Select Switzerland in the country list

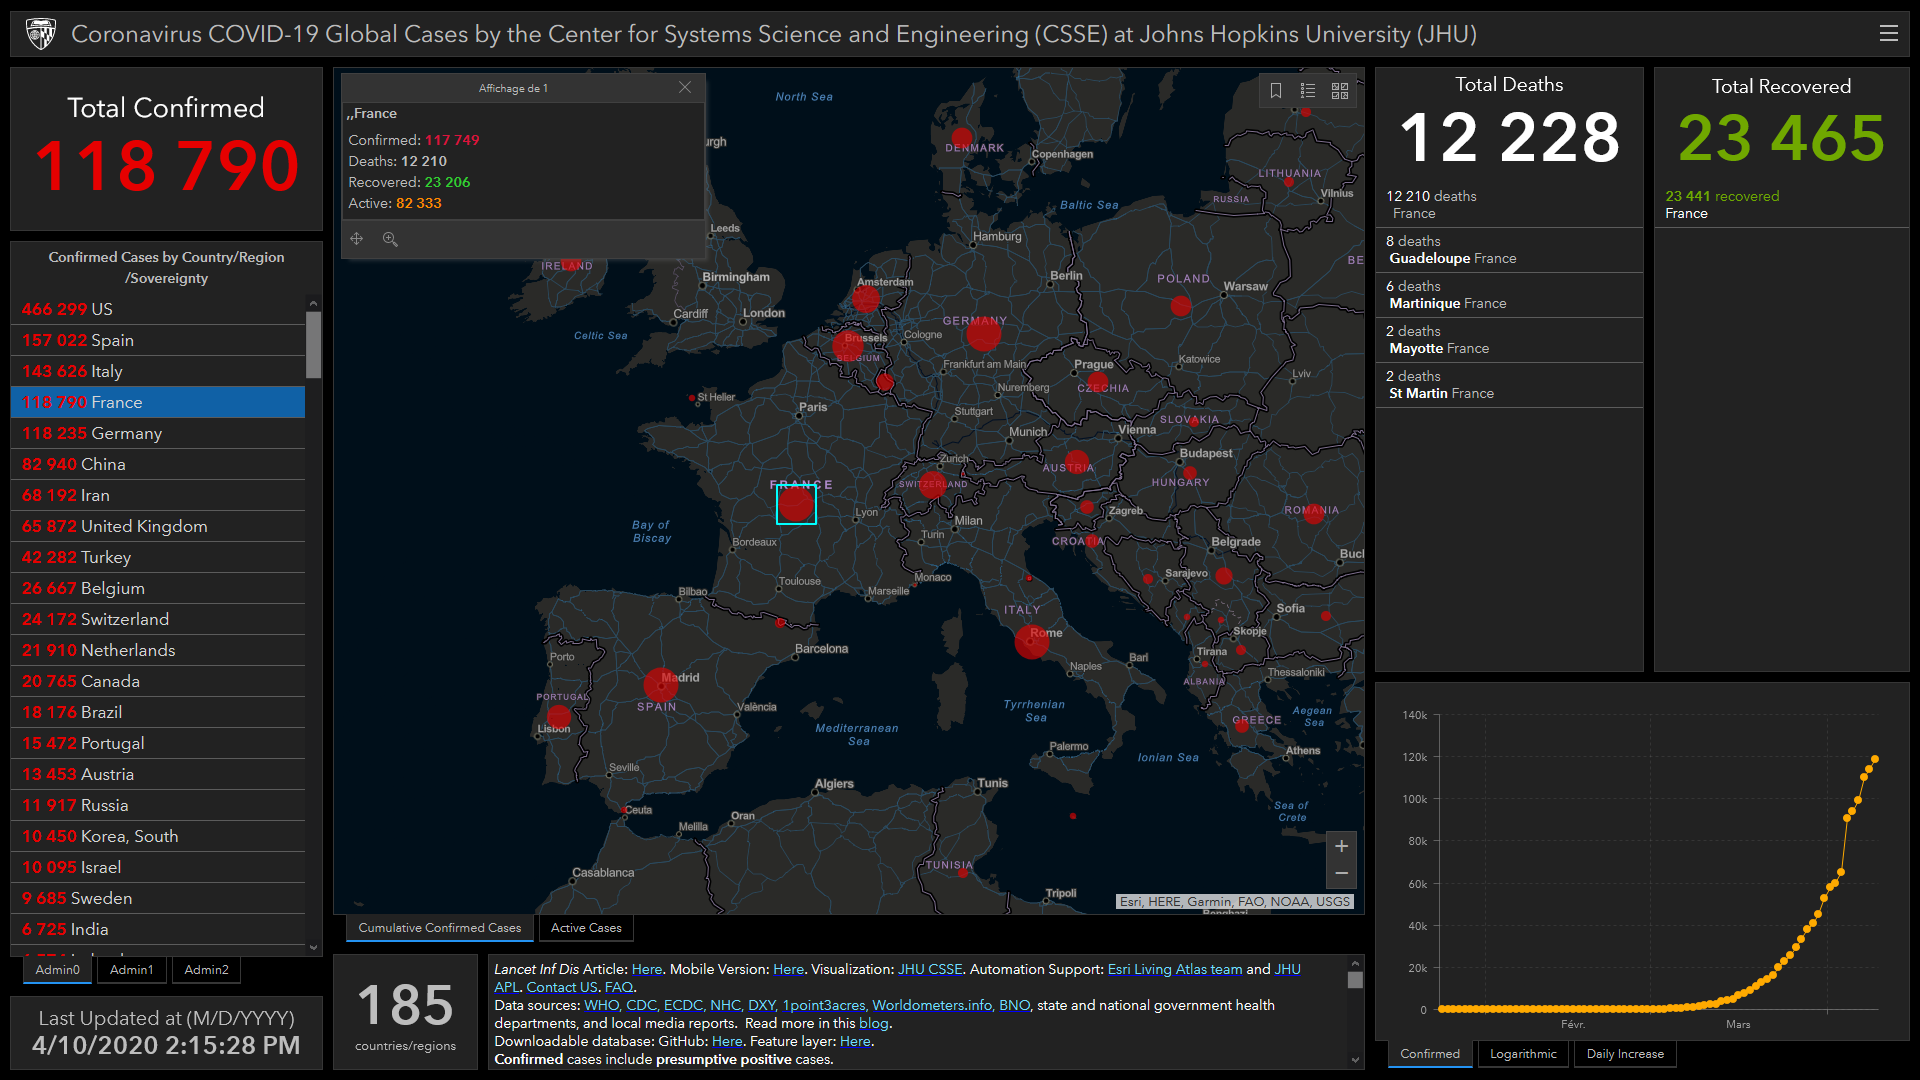(x=158, y=619)
